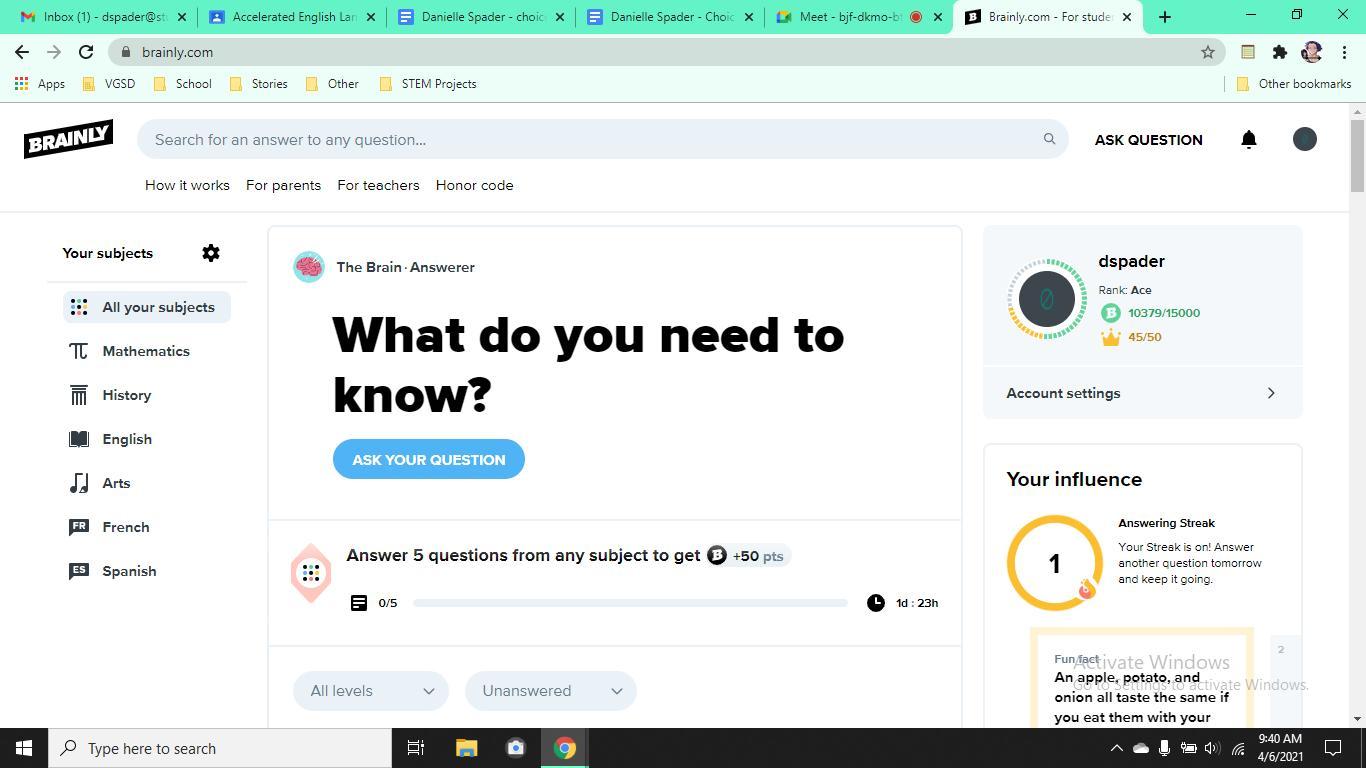Open the STEM Projects bookmarks folder

pyautogui.click(x=428, y=84)
